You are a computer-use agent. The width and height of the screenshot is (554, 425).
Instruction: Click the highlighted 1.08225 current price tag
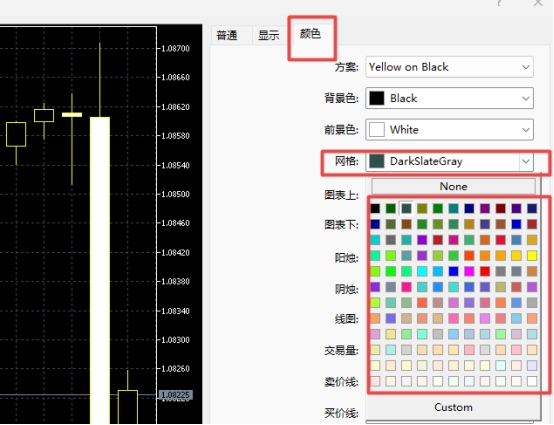(x=176, y=395)
